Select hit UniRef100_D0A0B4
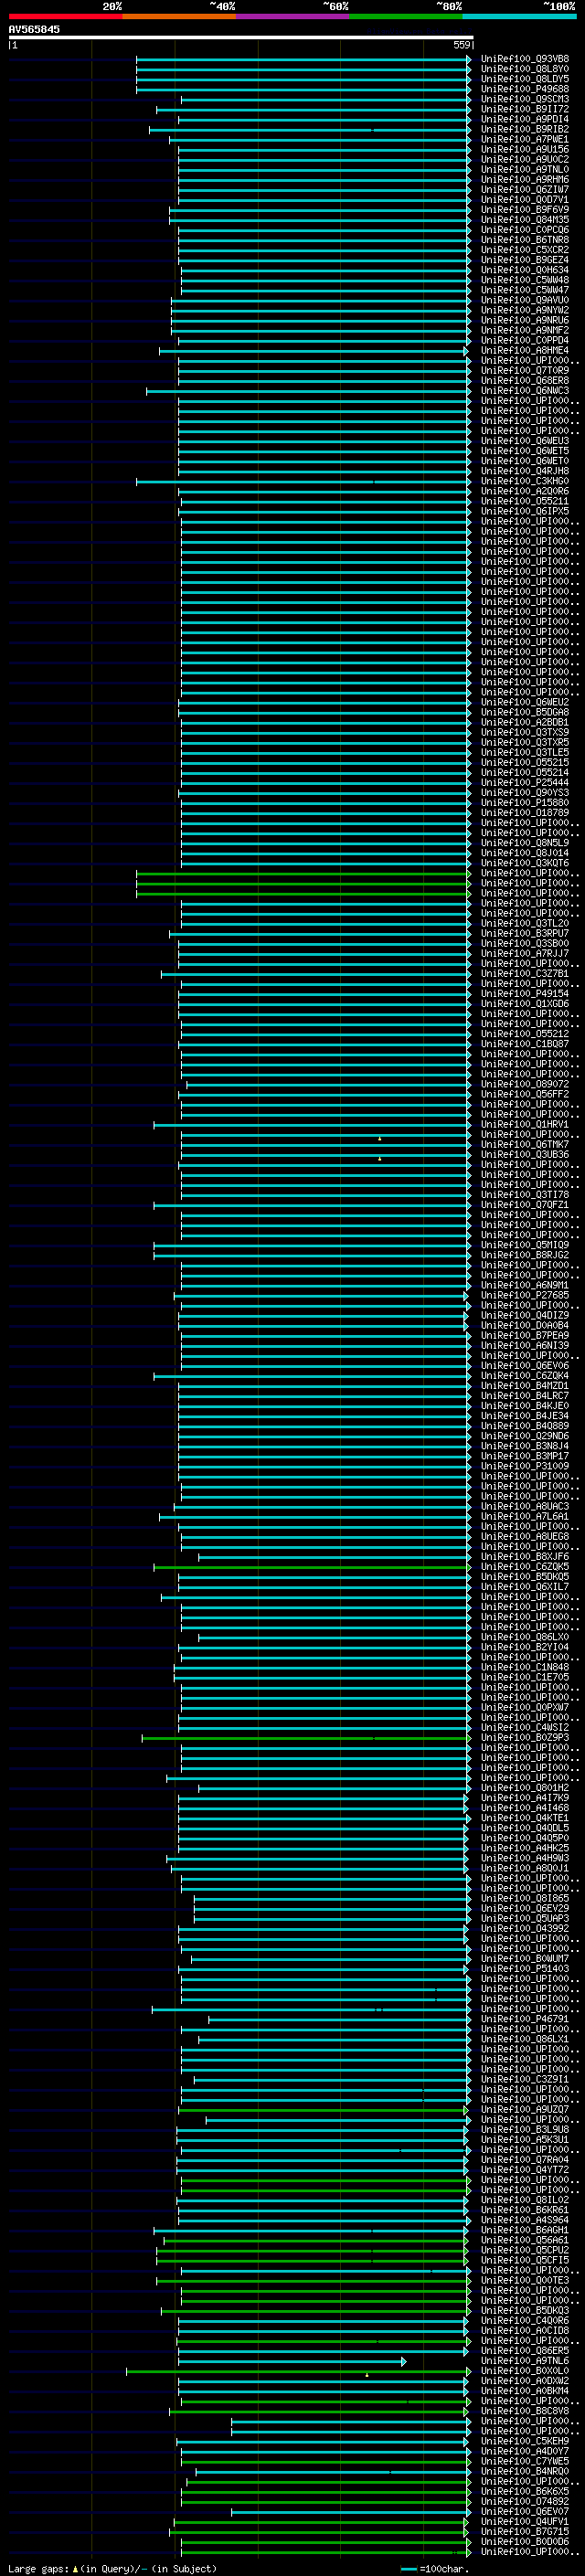Viewport: 585px width, 2576px height. 524,1326
